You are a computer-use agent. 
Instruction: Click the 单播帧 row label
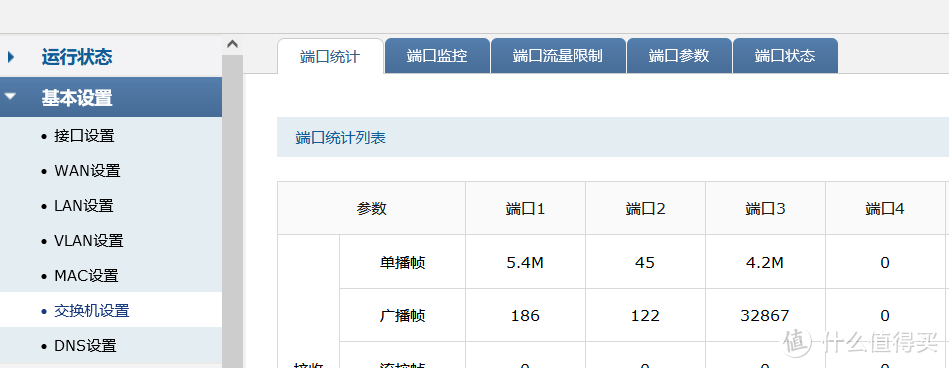click(402, 262)
